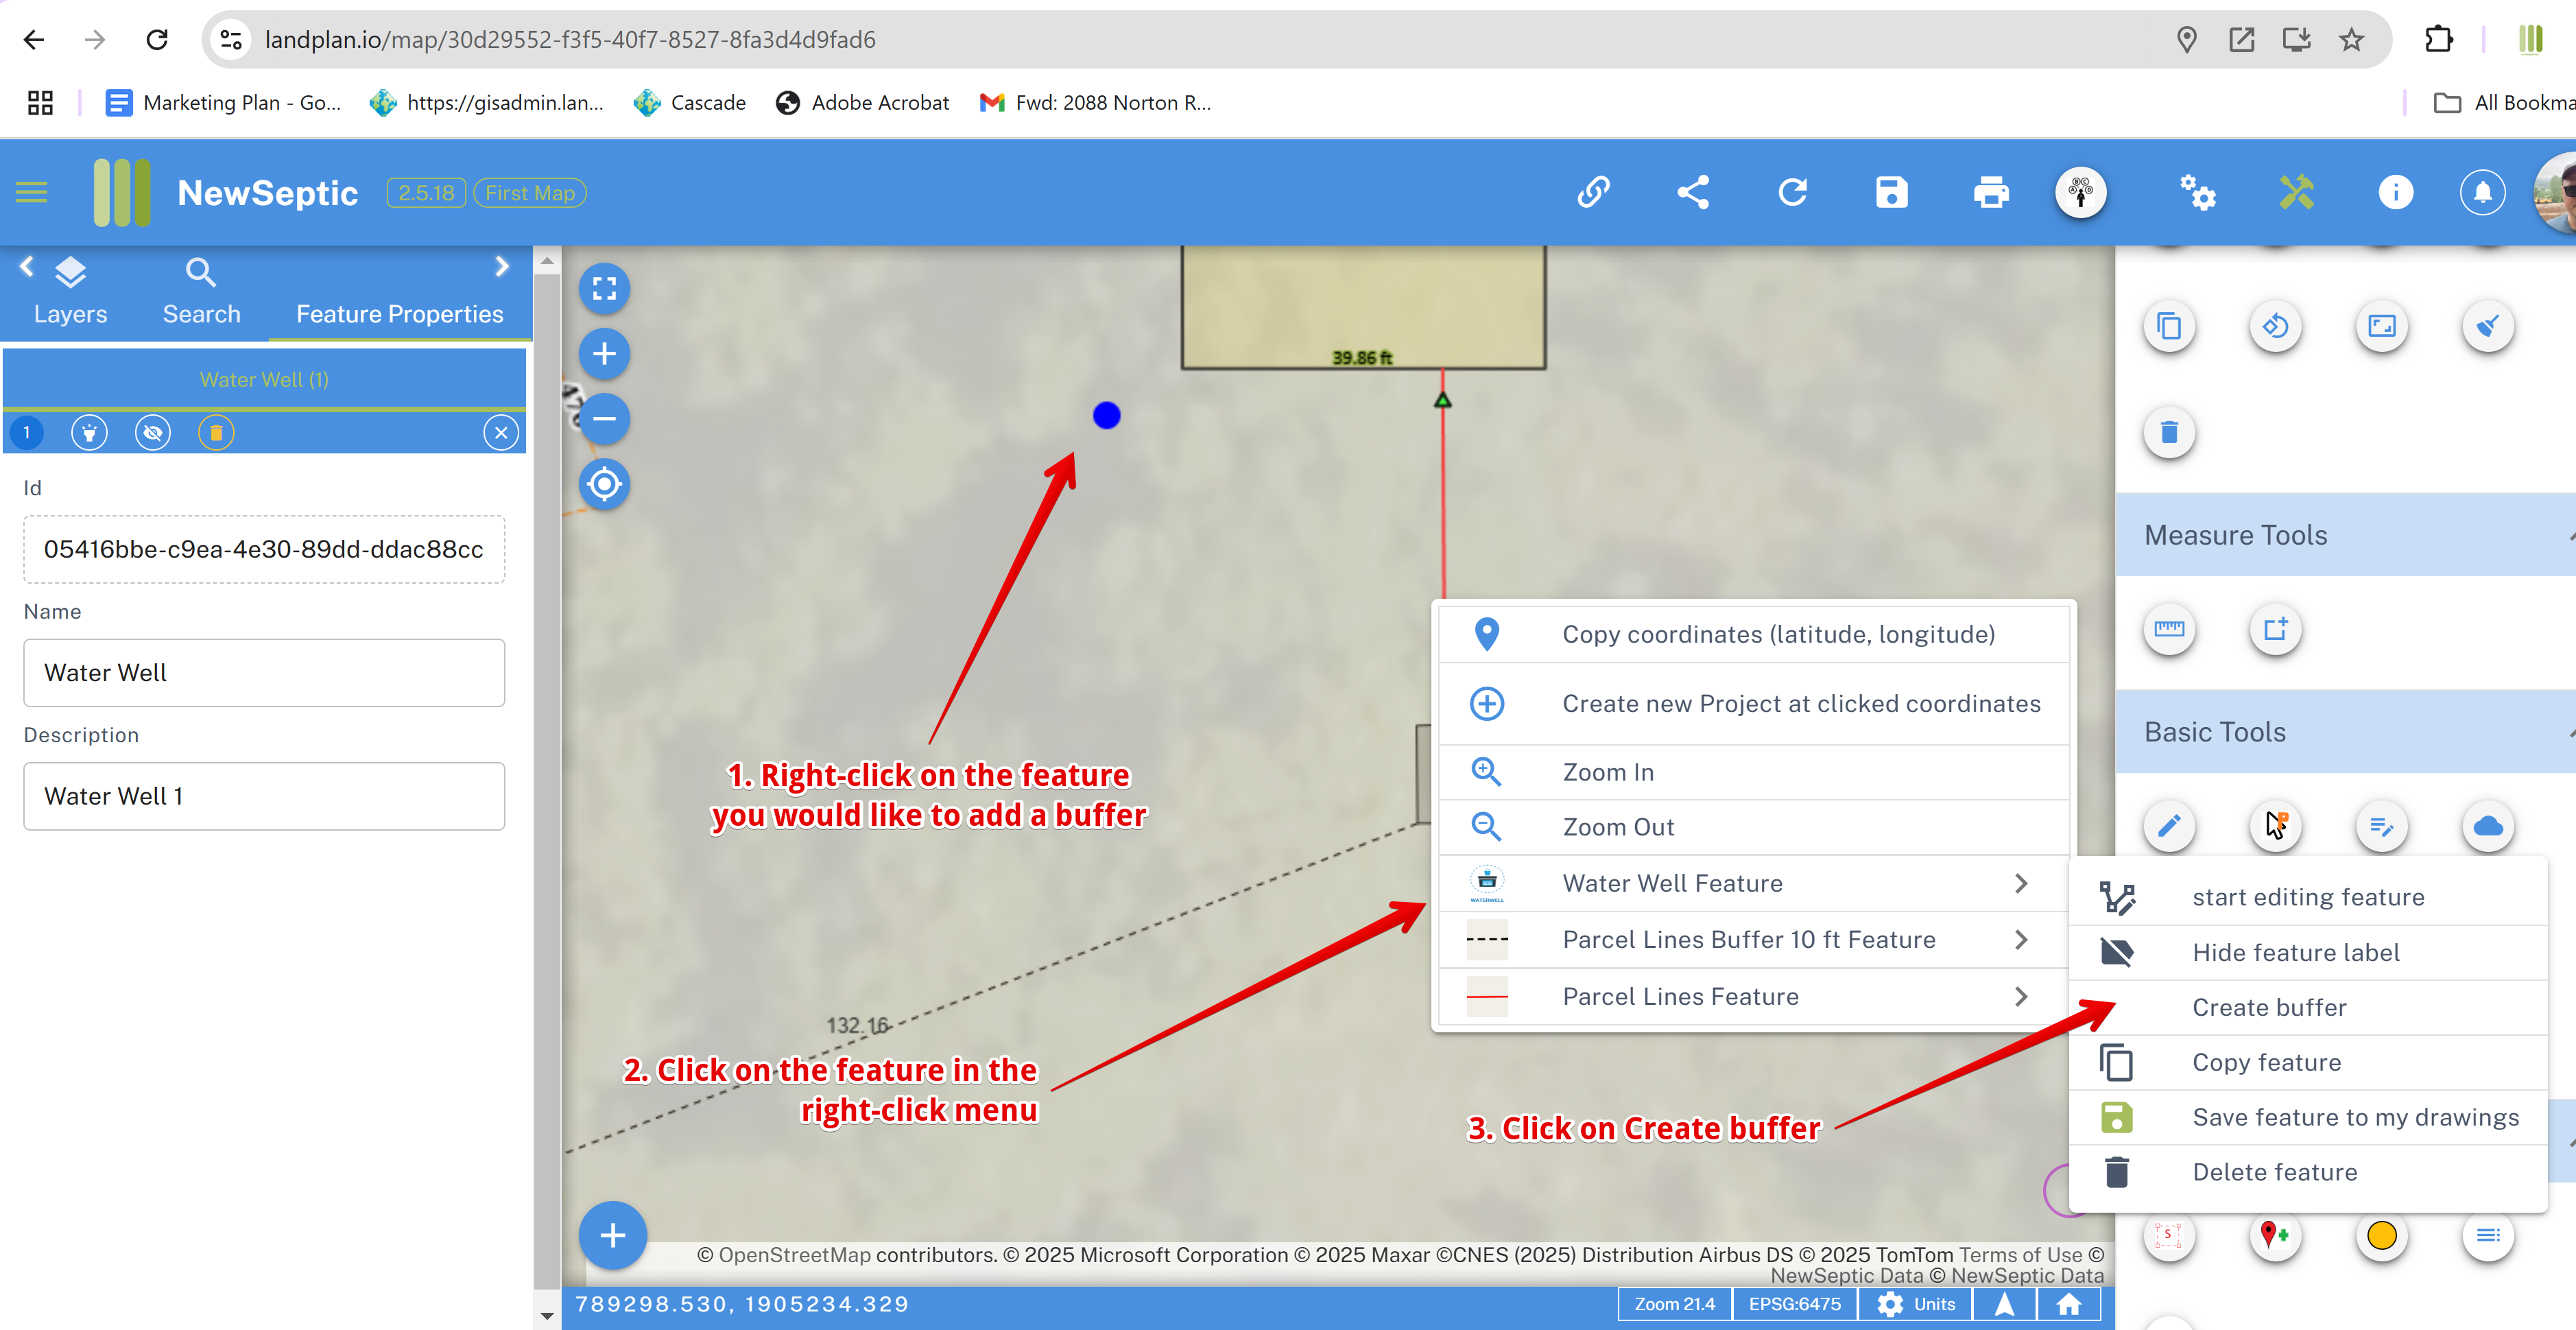Click the link icon in header

pos(1593,192)
